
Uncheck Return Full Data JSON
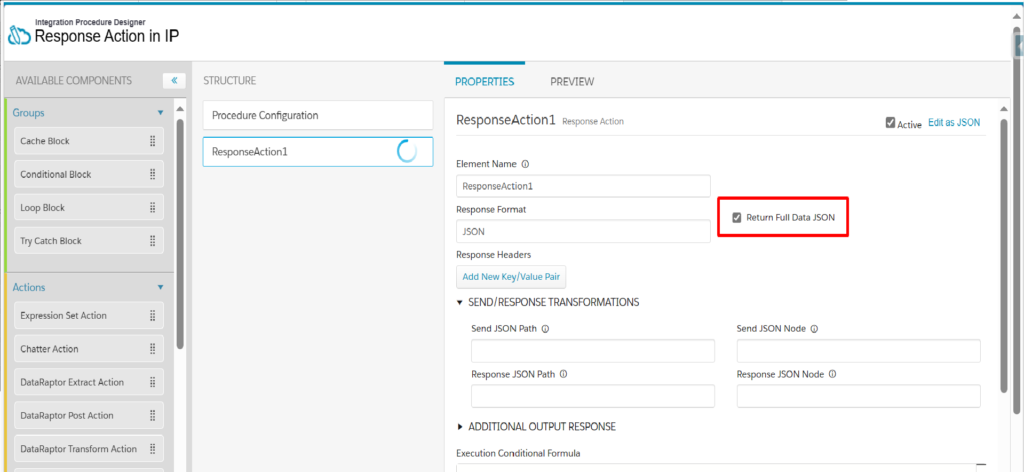coord(737,217)
